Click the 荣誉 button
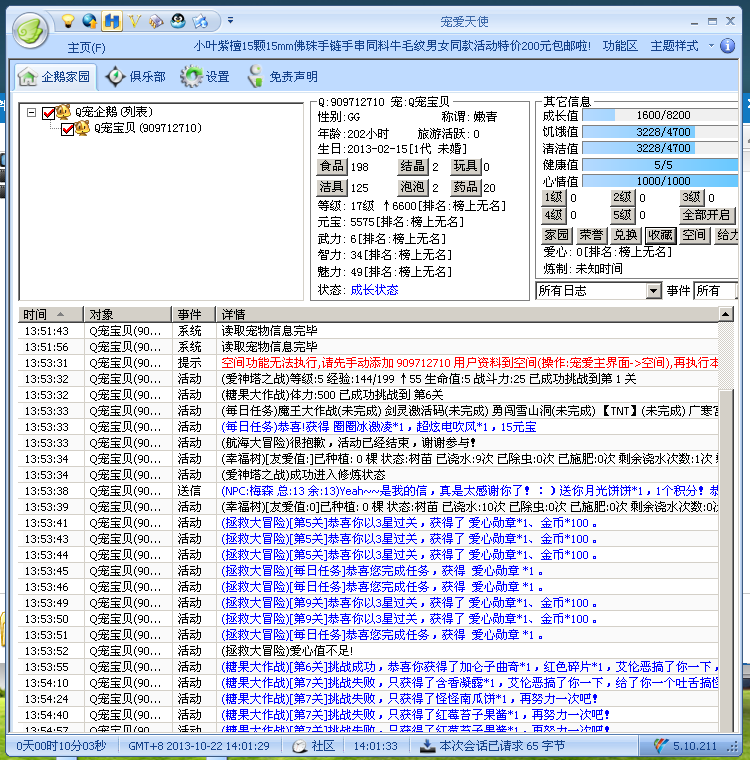750x760 pixels. pyautogui.click(x=591, y=235)
